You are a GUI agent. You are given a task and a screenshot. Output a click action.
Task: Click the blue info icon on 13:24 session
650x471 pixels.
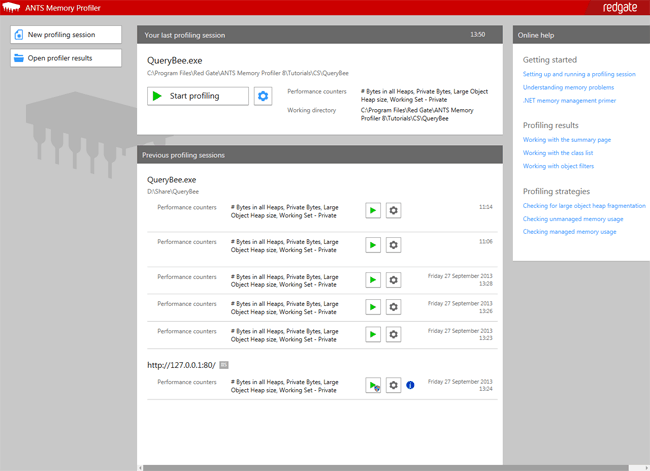[x=410, y=385]
